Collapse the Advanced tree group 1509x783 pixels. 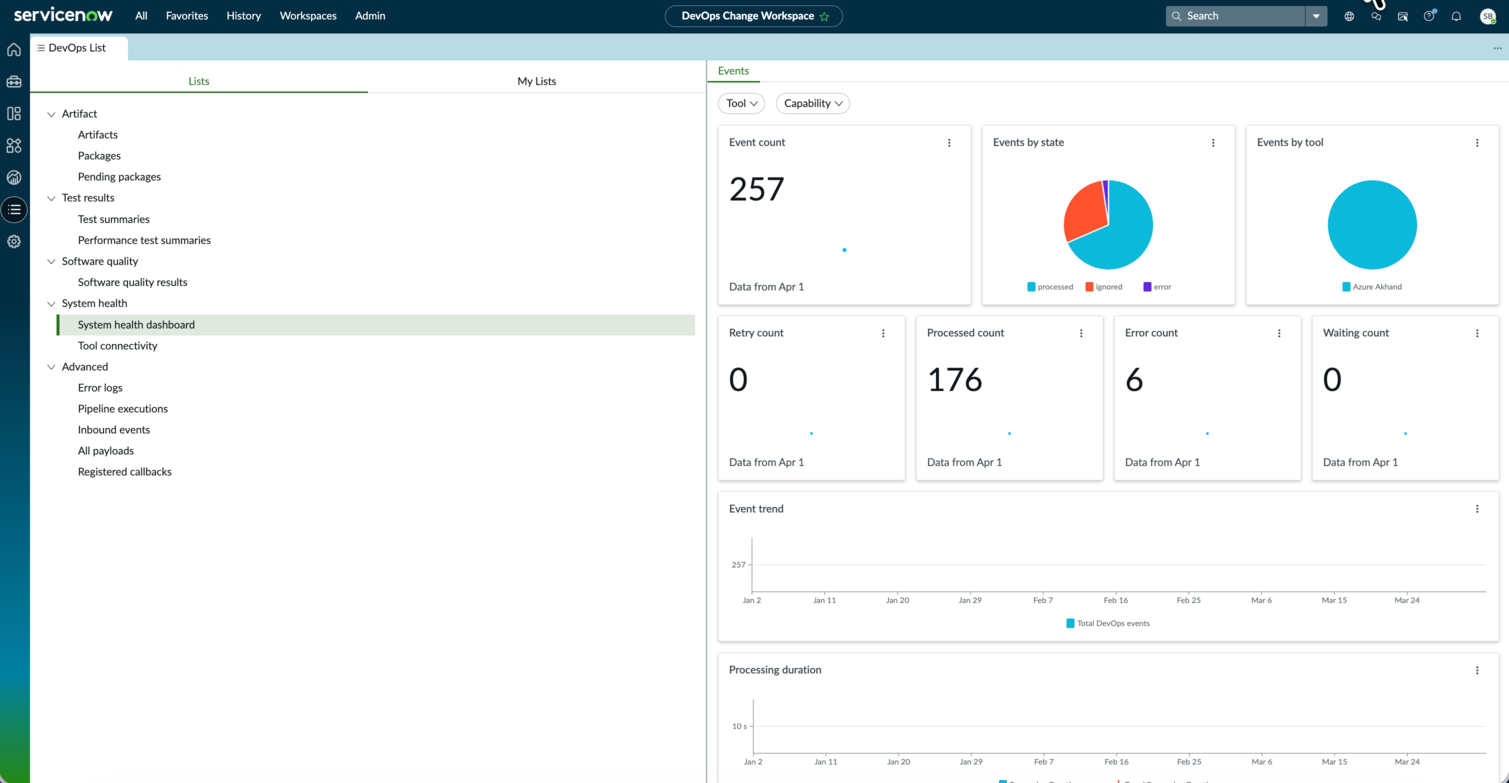(x=52, y=367)
